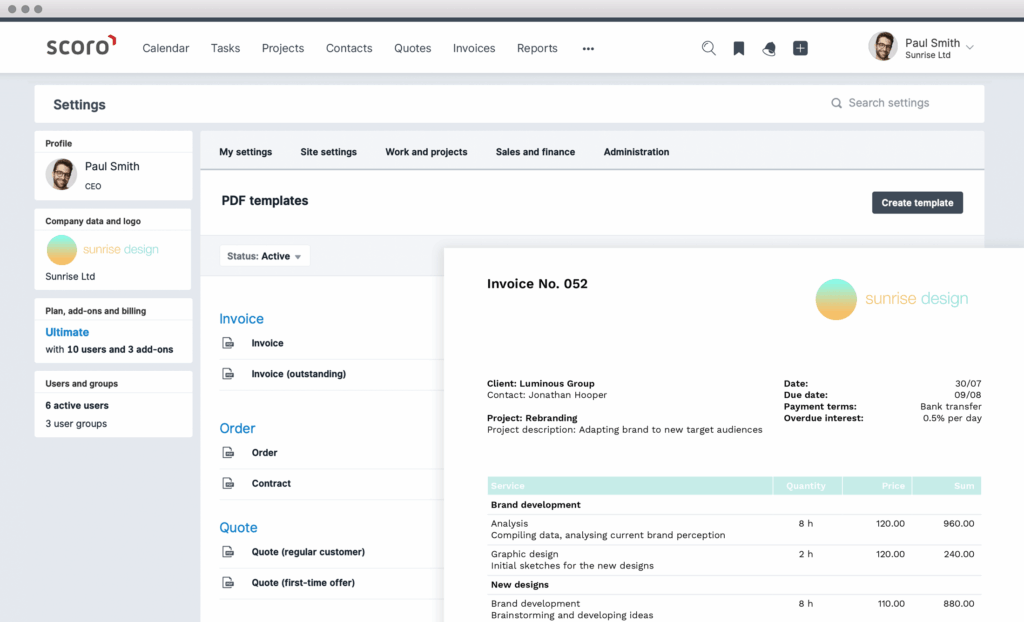Click the Order section heading
This screenshot has width=1024, height=622.
pos(237,429)
